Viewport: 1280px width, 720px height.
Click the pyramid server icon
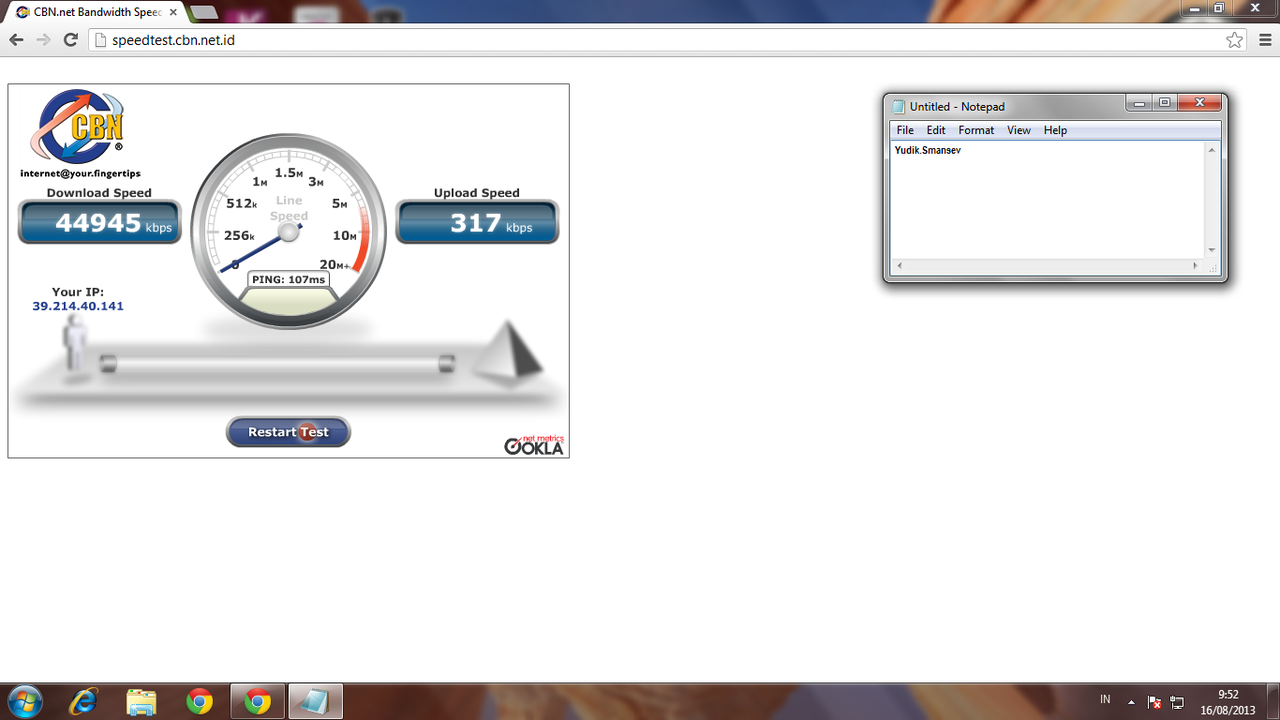tap(507, 353)
